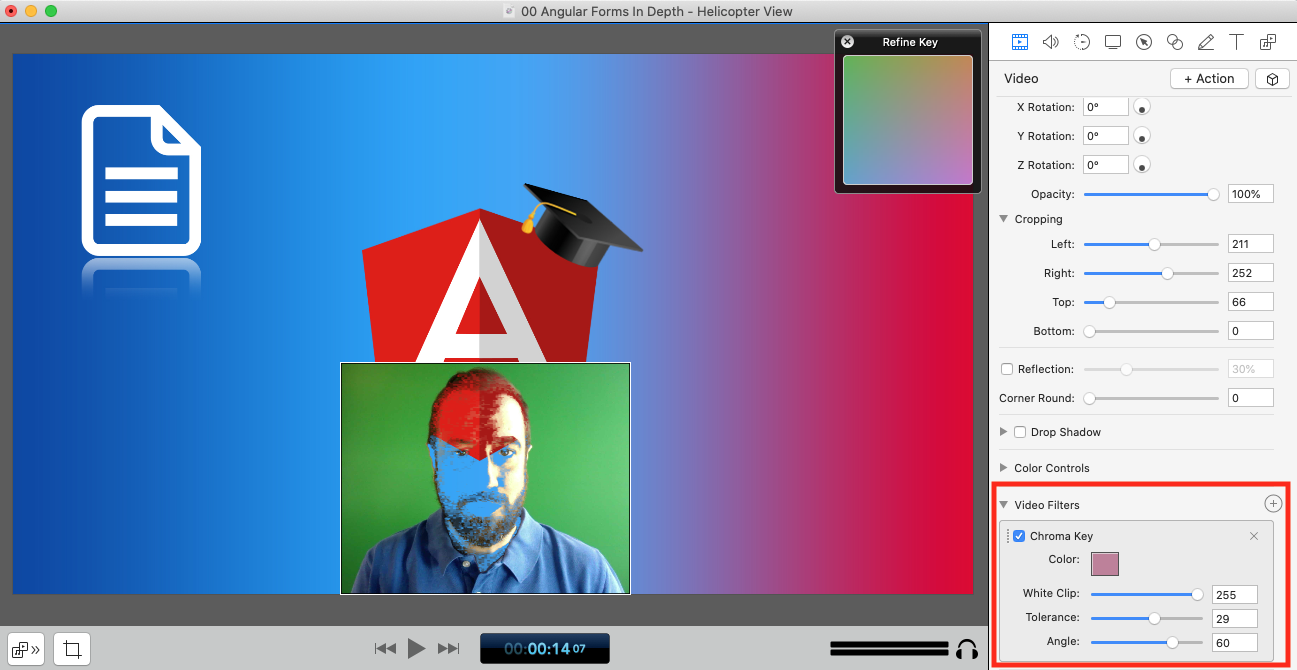Open the Video properties tab
The image size is (1297, 670).
tap(1019, 42)
